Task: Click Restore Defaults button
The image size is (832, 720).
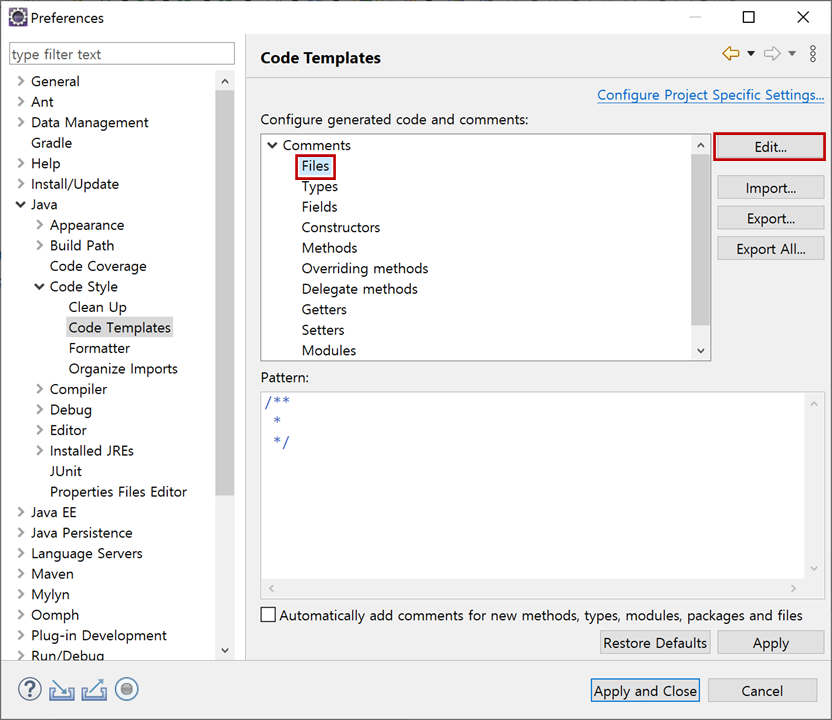Action: click(655, 643)
